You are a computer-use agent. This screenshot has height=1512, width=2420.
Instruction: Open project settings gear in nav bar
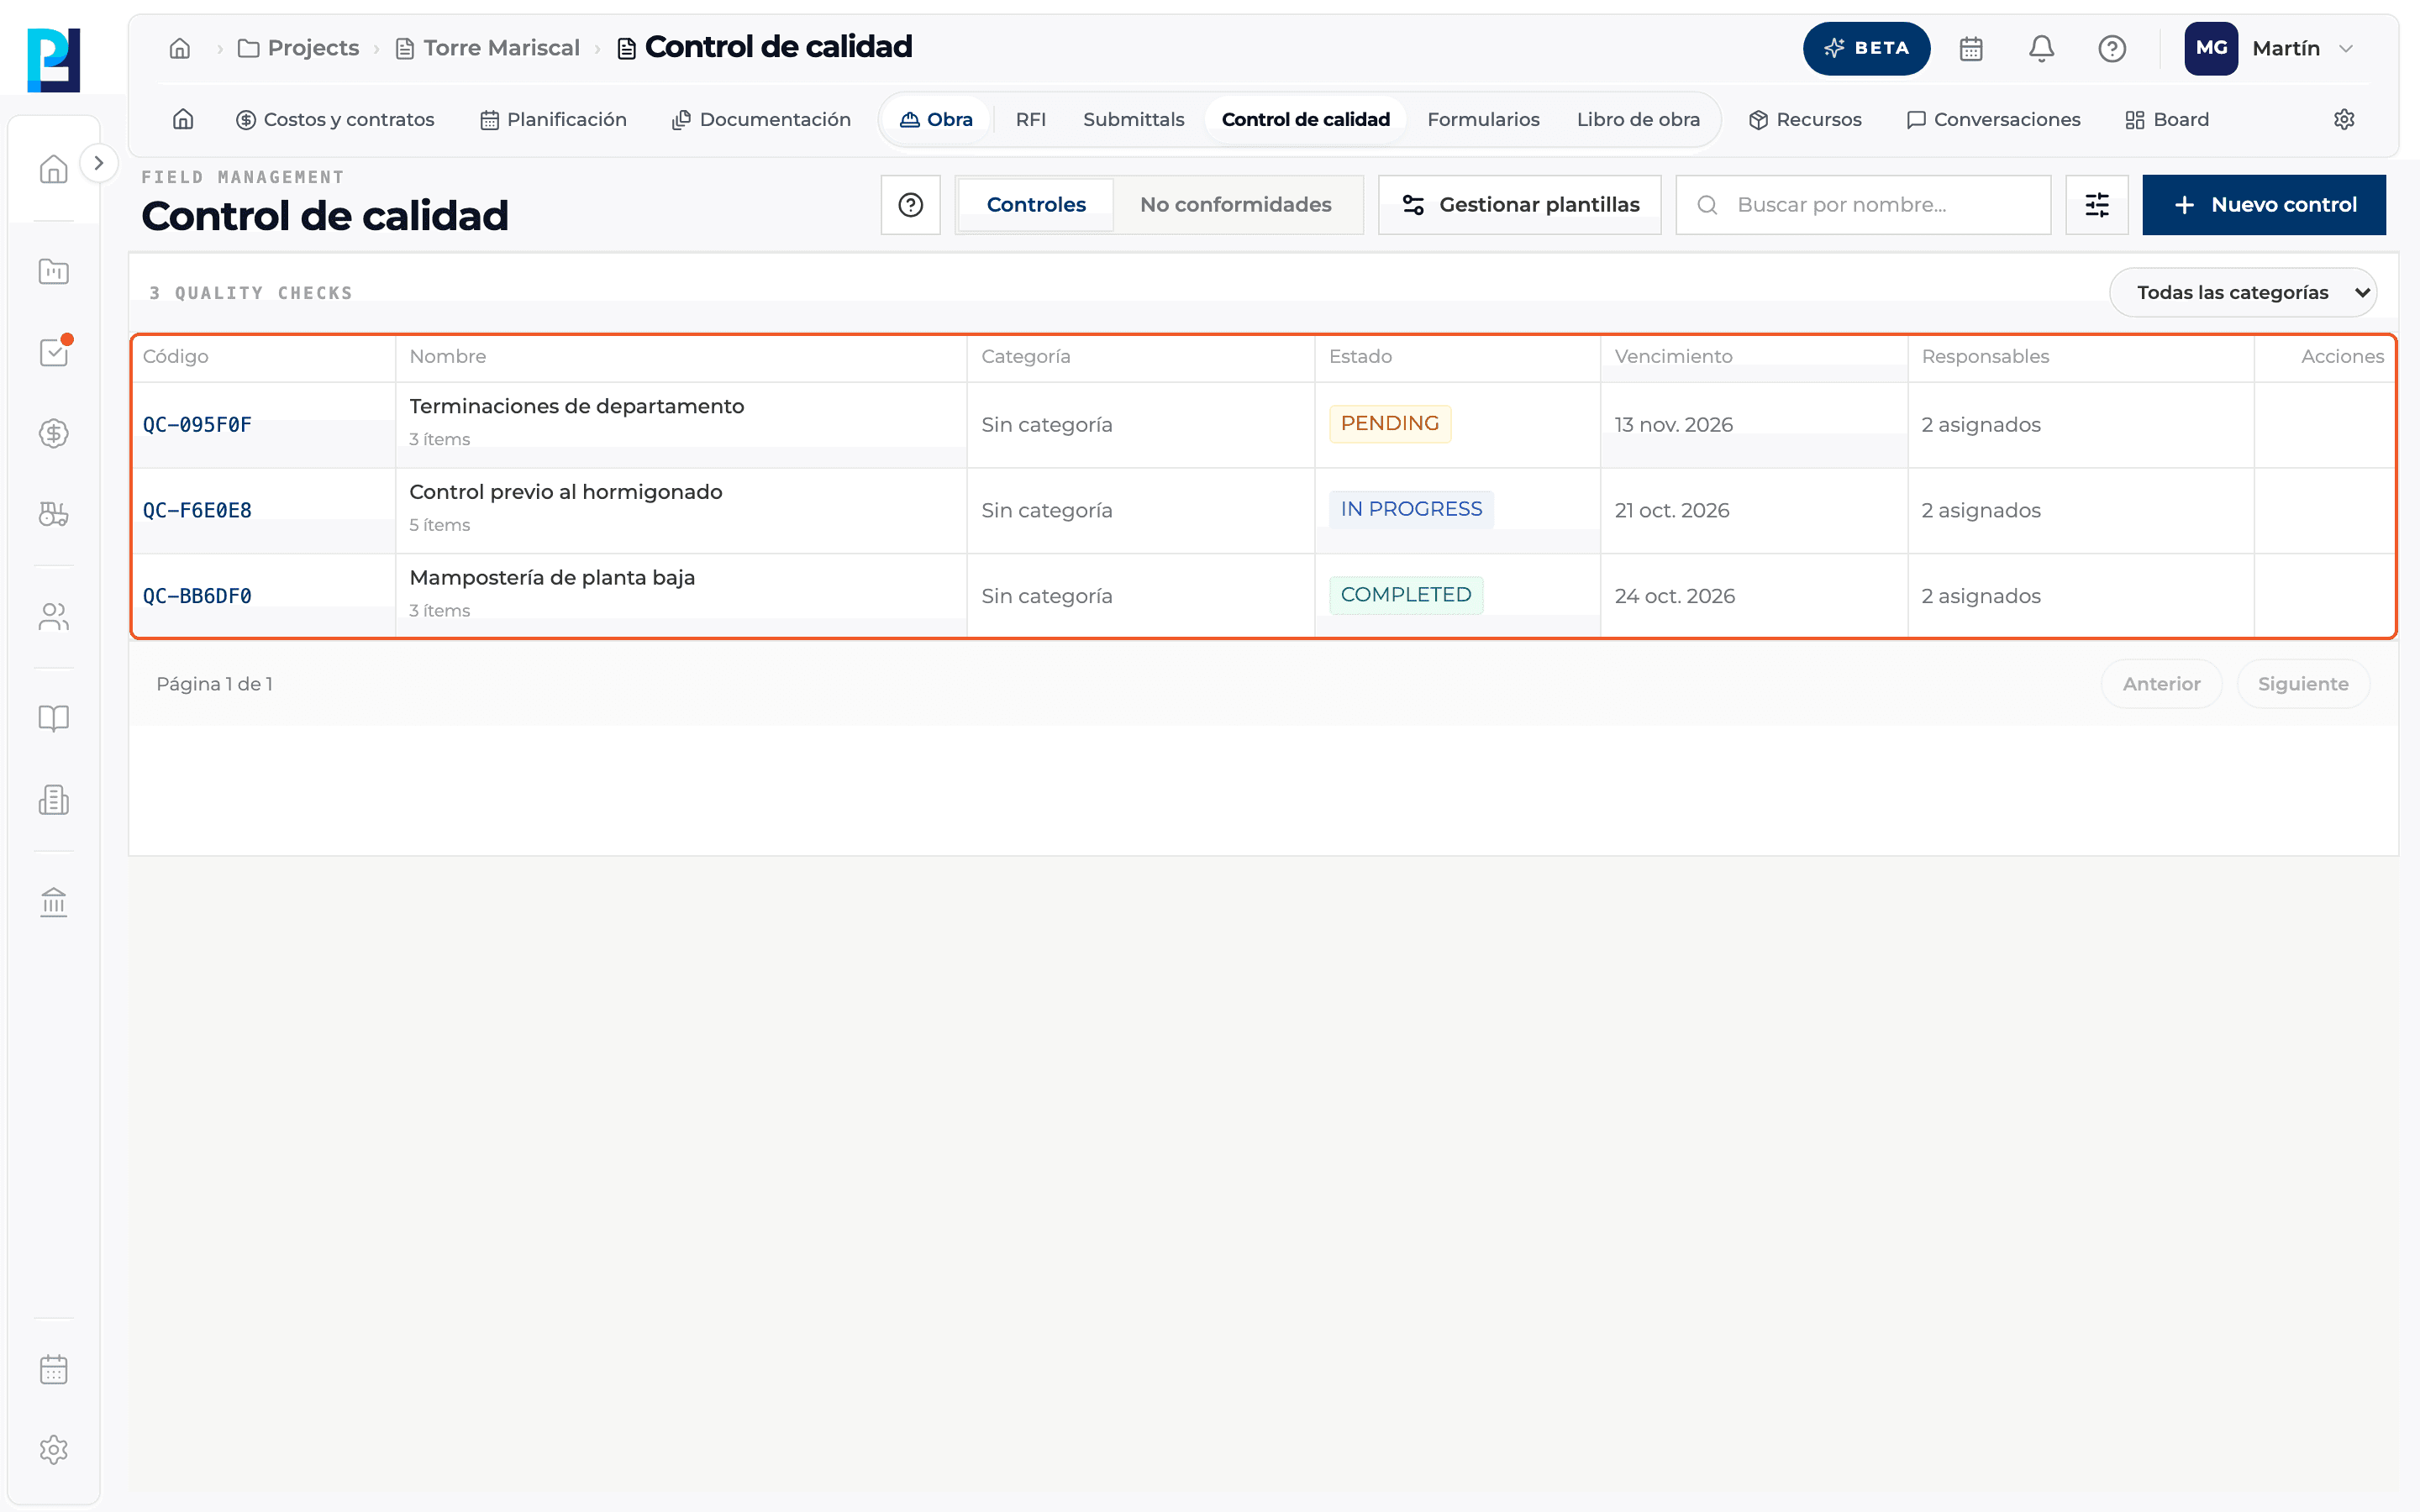[2344, 119]
